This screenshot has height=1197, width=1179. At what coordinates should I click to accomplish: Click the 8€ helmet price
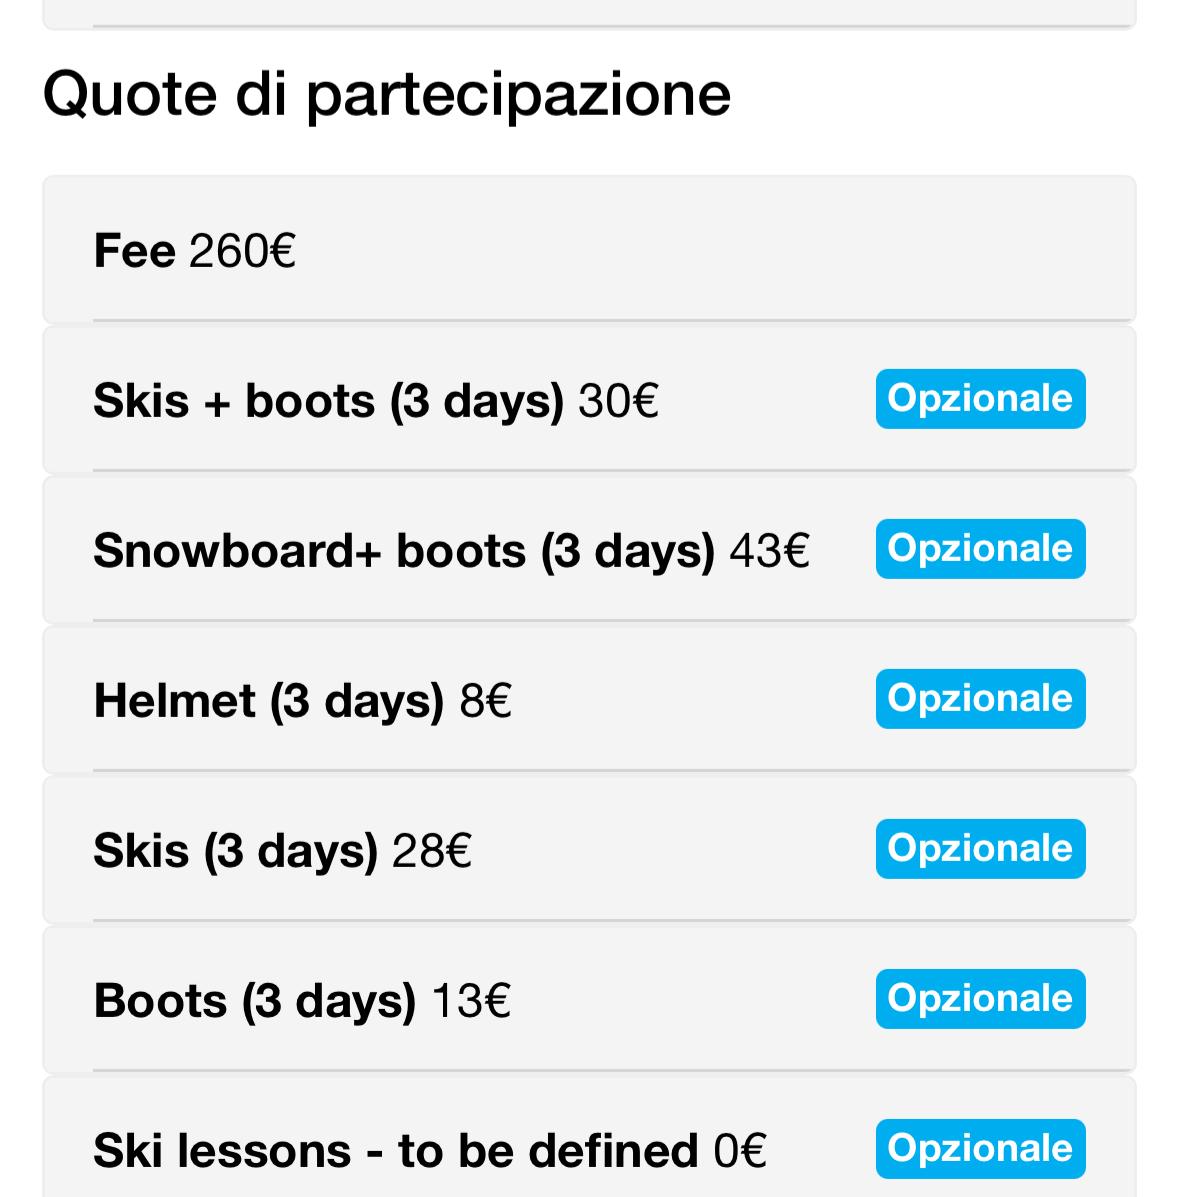(x=486, y=700)
